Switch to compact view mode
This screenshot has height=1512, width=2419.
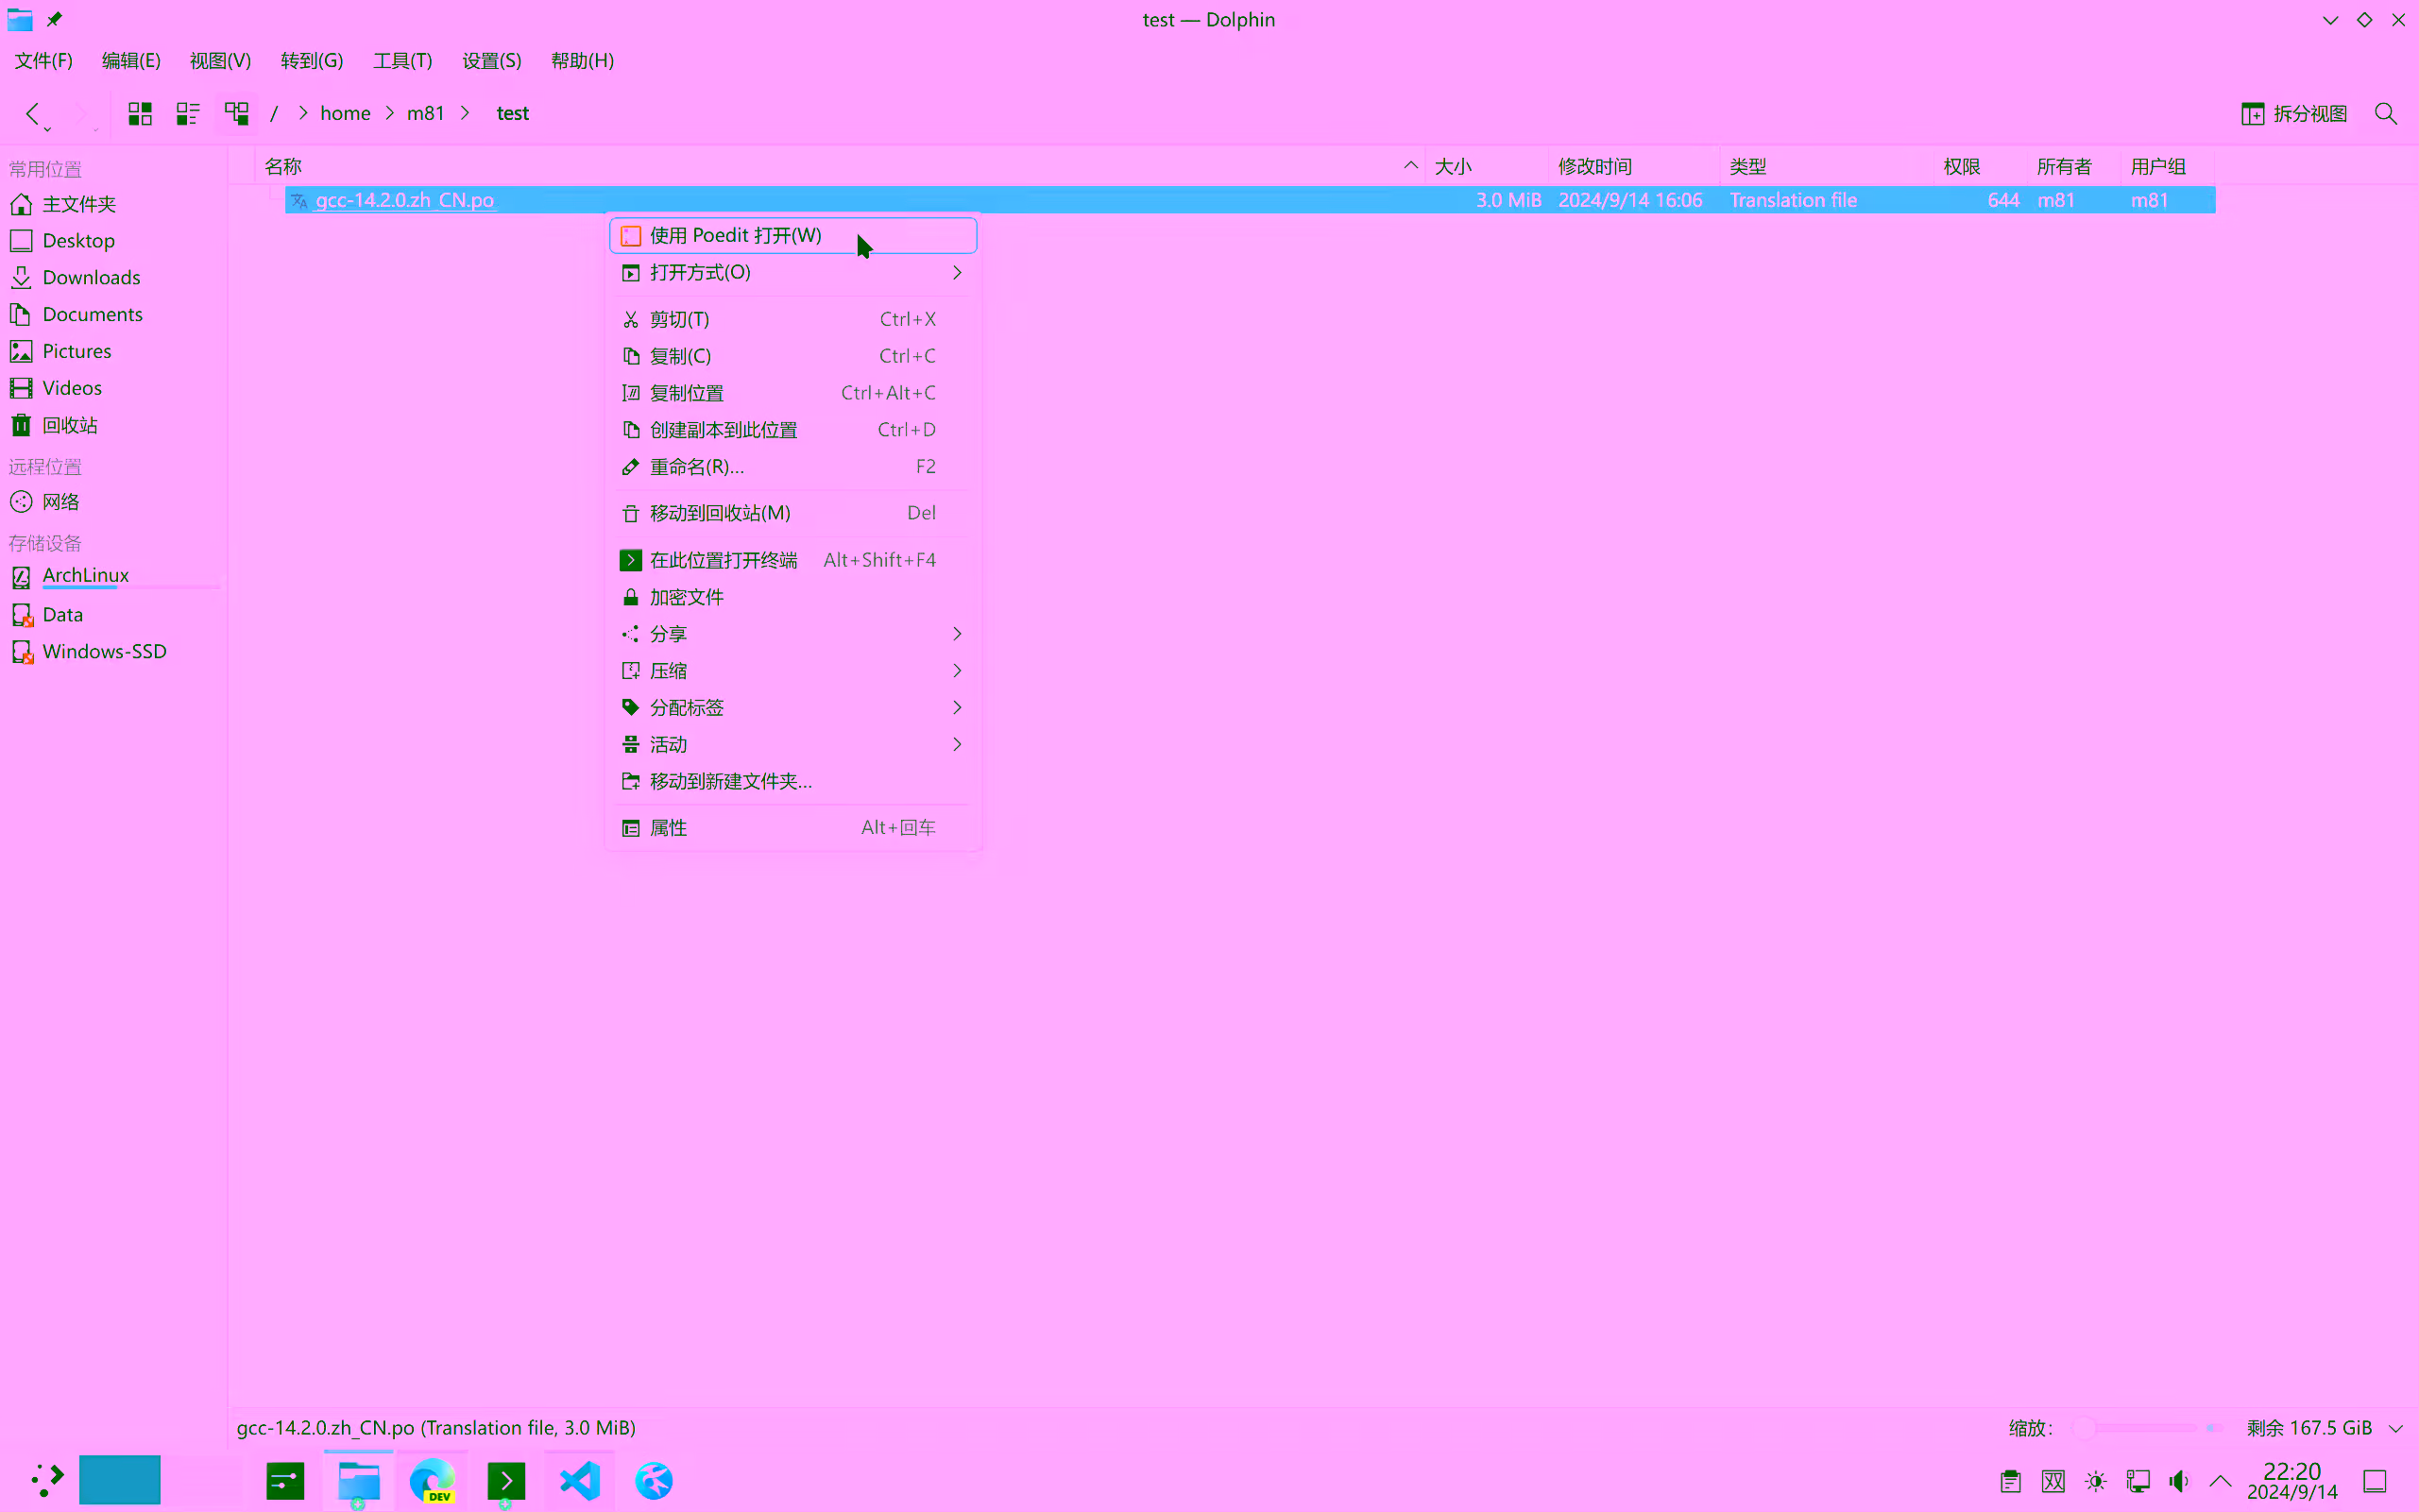[188, 113]
